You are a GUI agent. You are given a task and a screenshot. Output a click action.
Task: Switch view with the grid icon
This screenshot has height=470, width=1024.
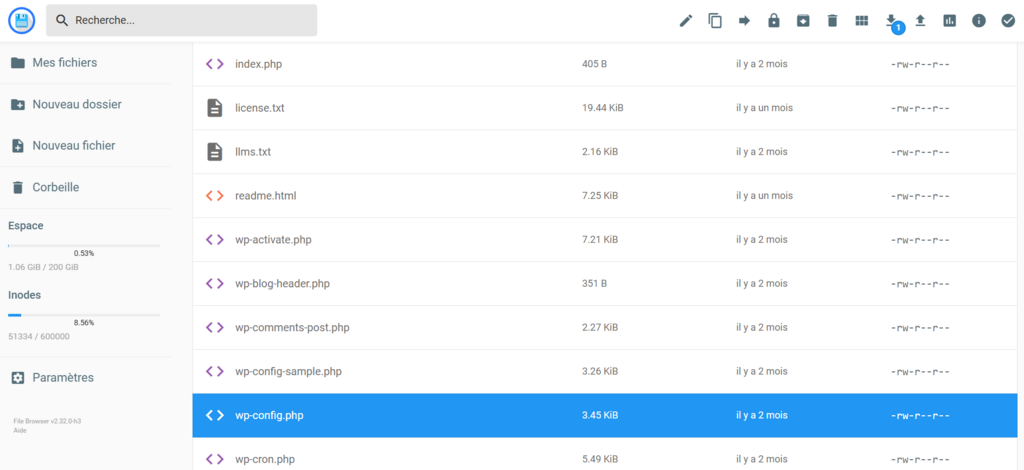tap(861, 21)
